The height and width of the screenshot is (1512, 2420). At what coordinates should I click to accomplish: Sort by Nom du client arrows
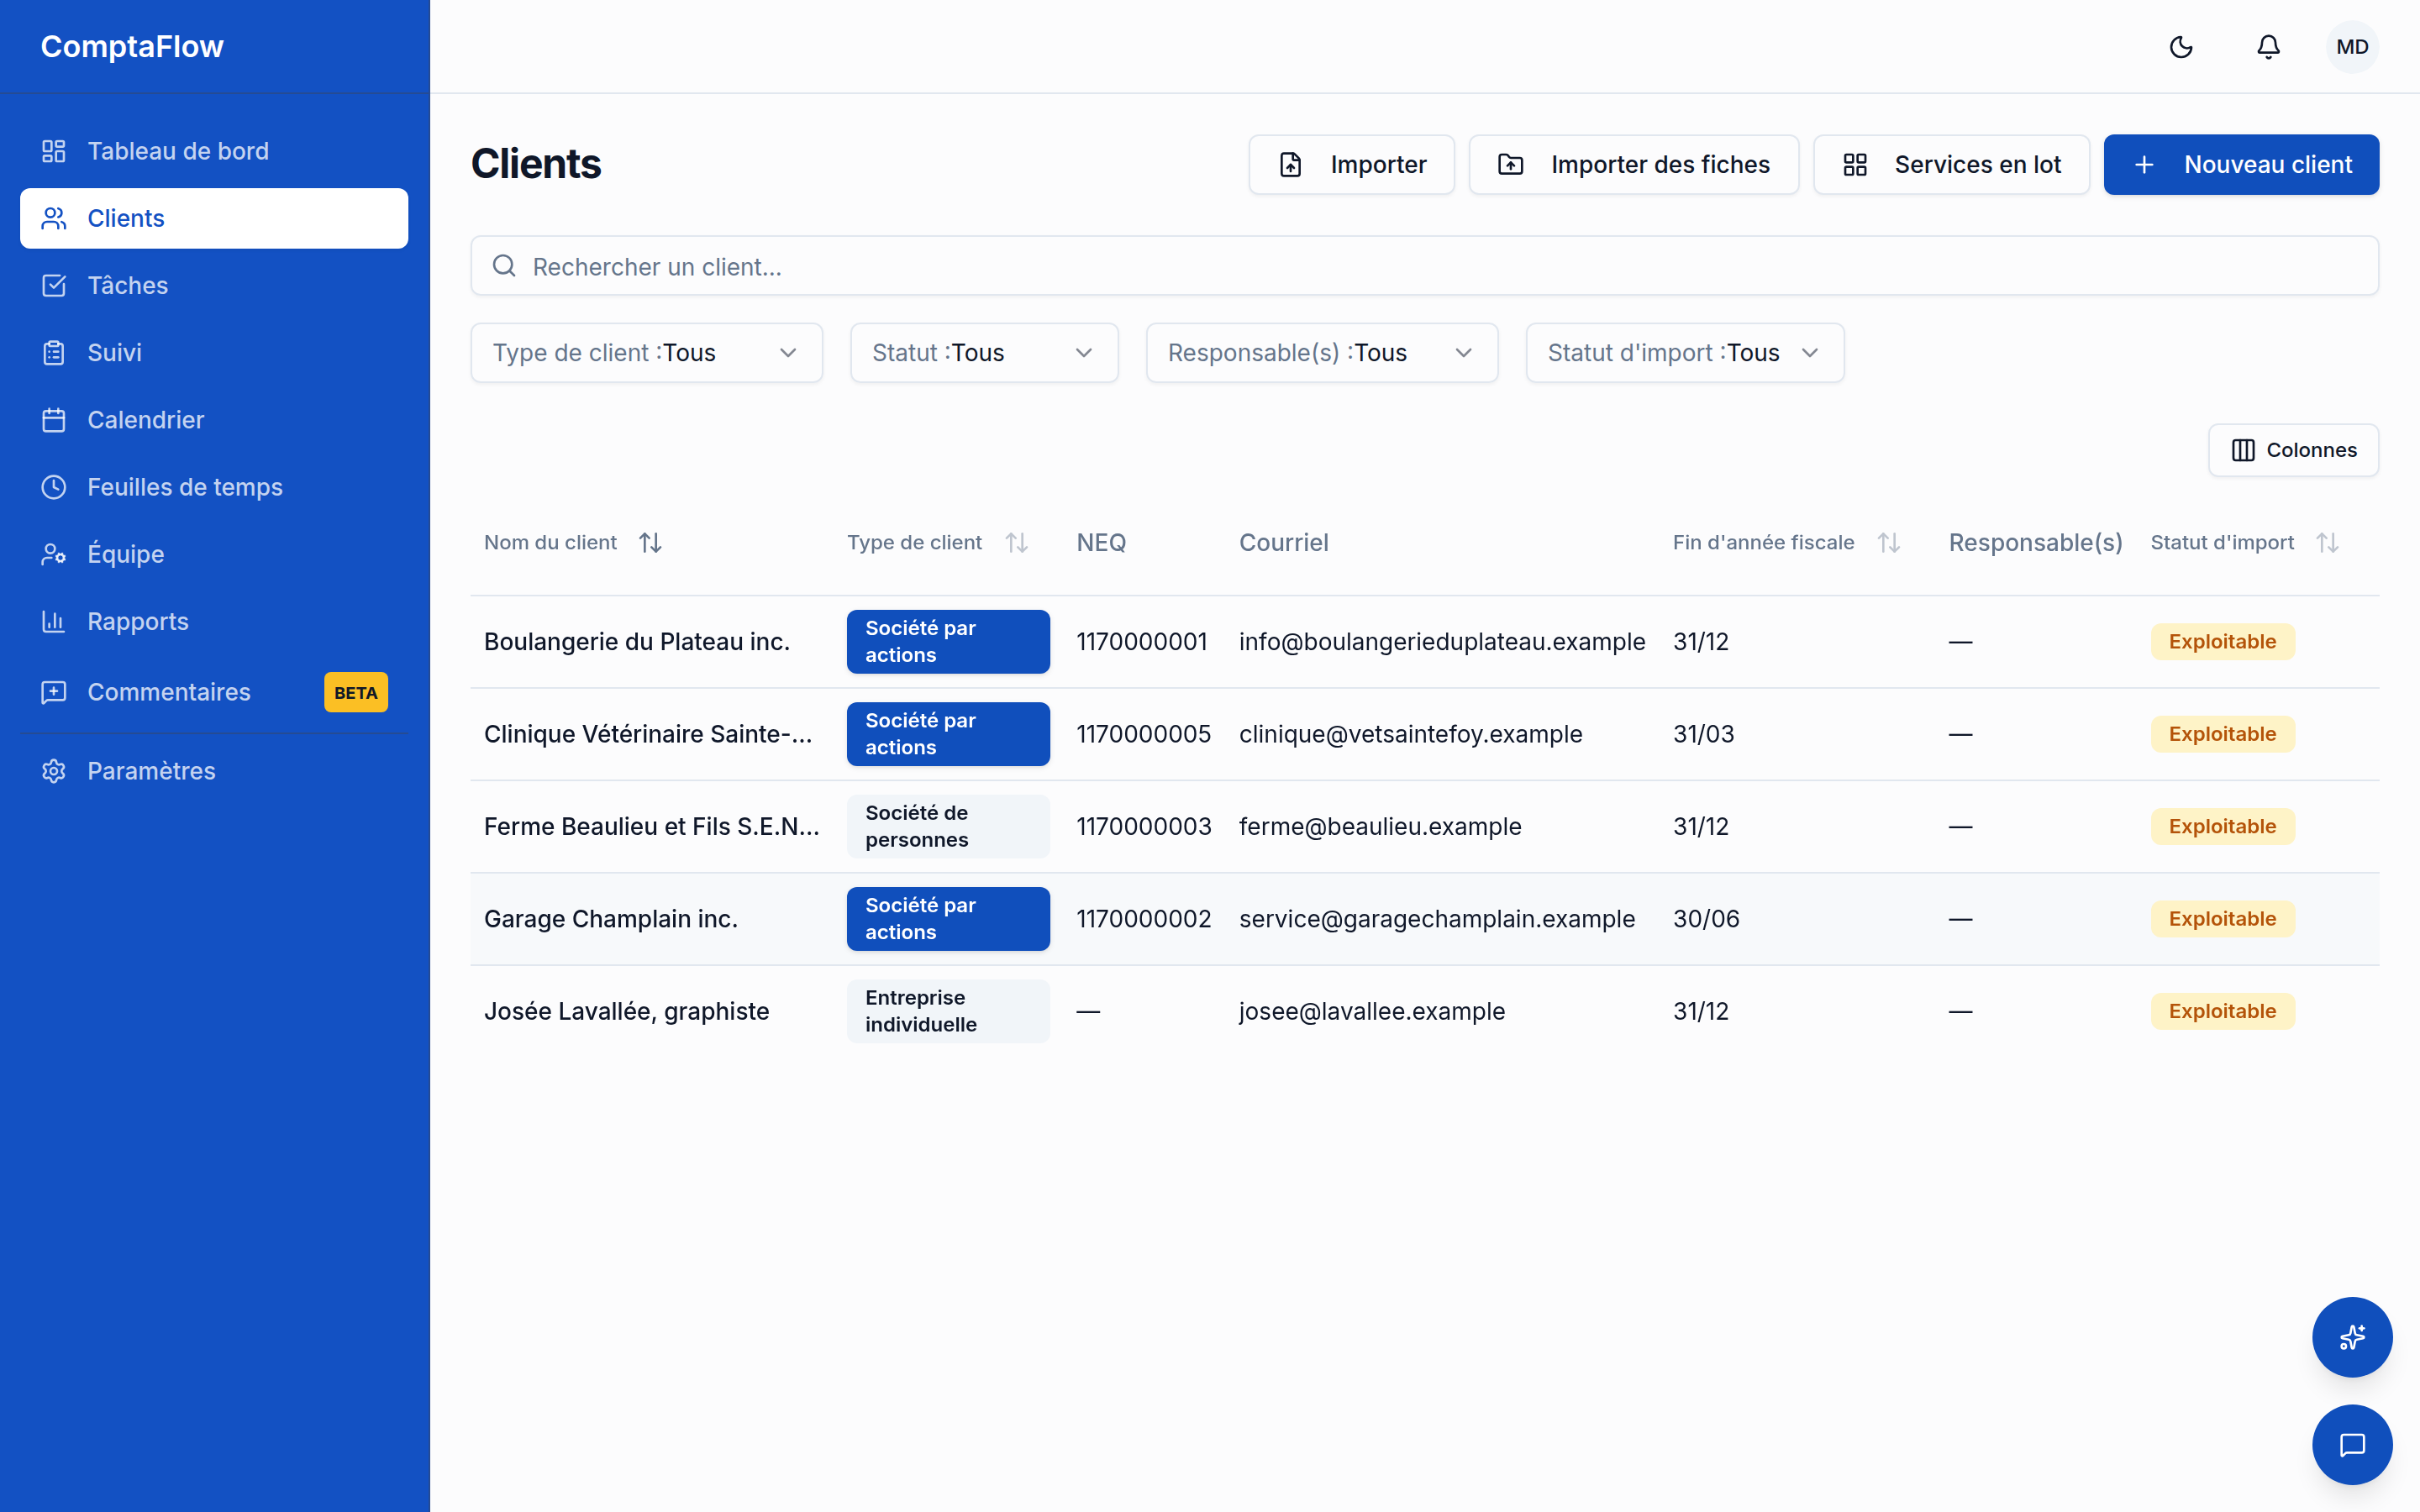(x=650, y=542)
